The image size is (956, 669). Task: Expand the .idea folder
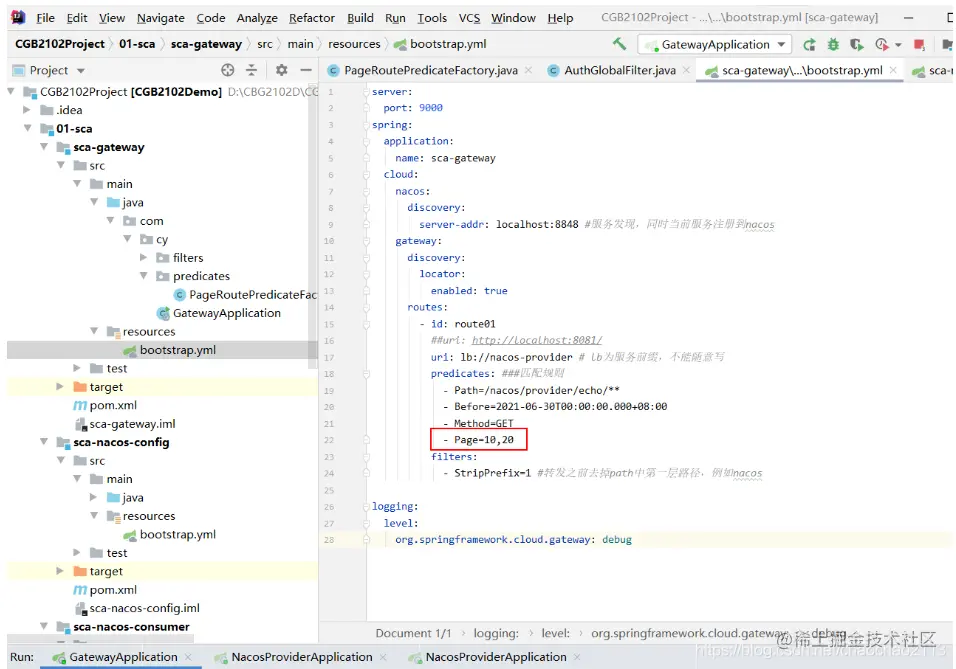[x=27, y=110]
